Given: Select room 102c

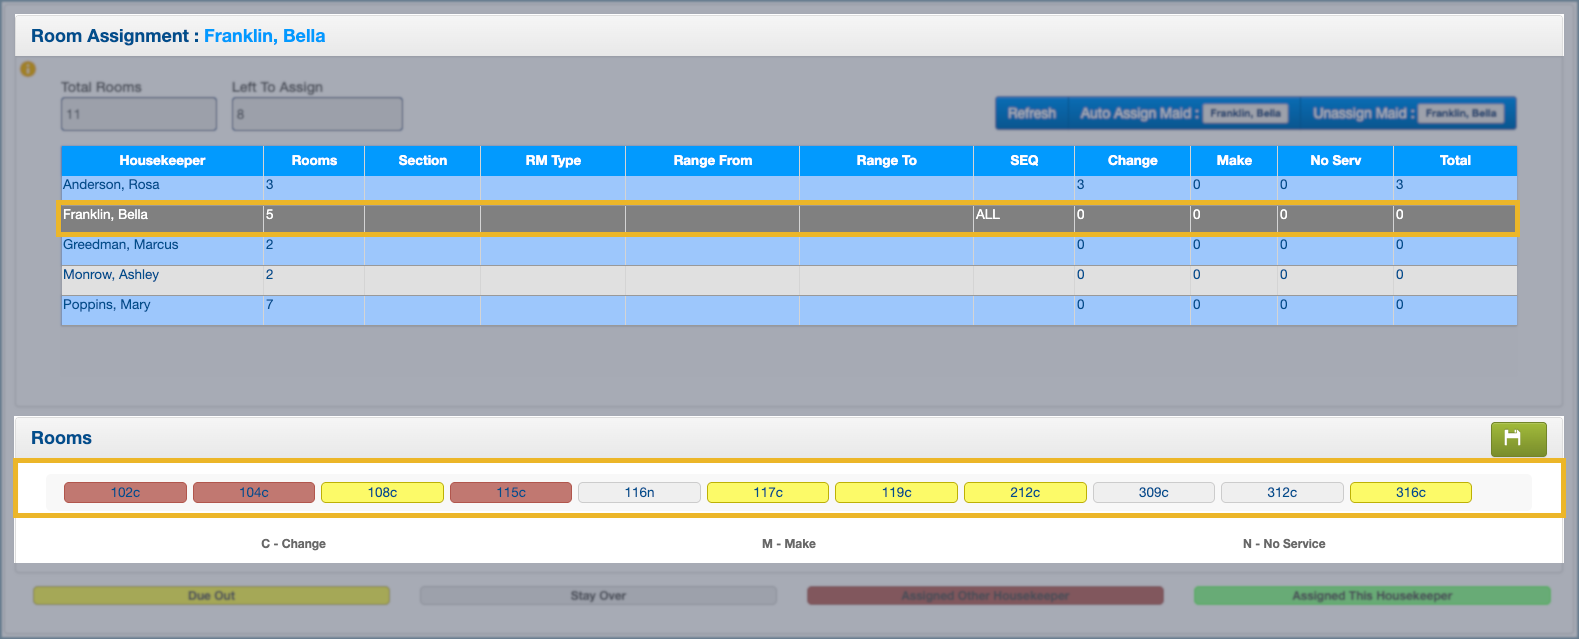Looking at the screenshot, I should click(x=125, y=492).
